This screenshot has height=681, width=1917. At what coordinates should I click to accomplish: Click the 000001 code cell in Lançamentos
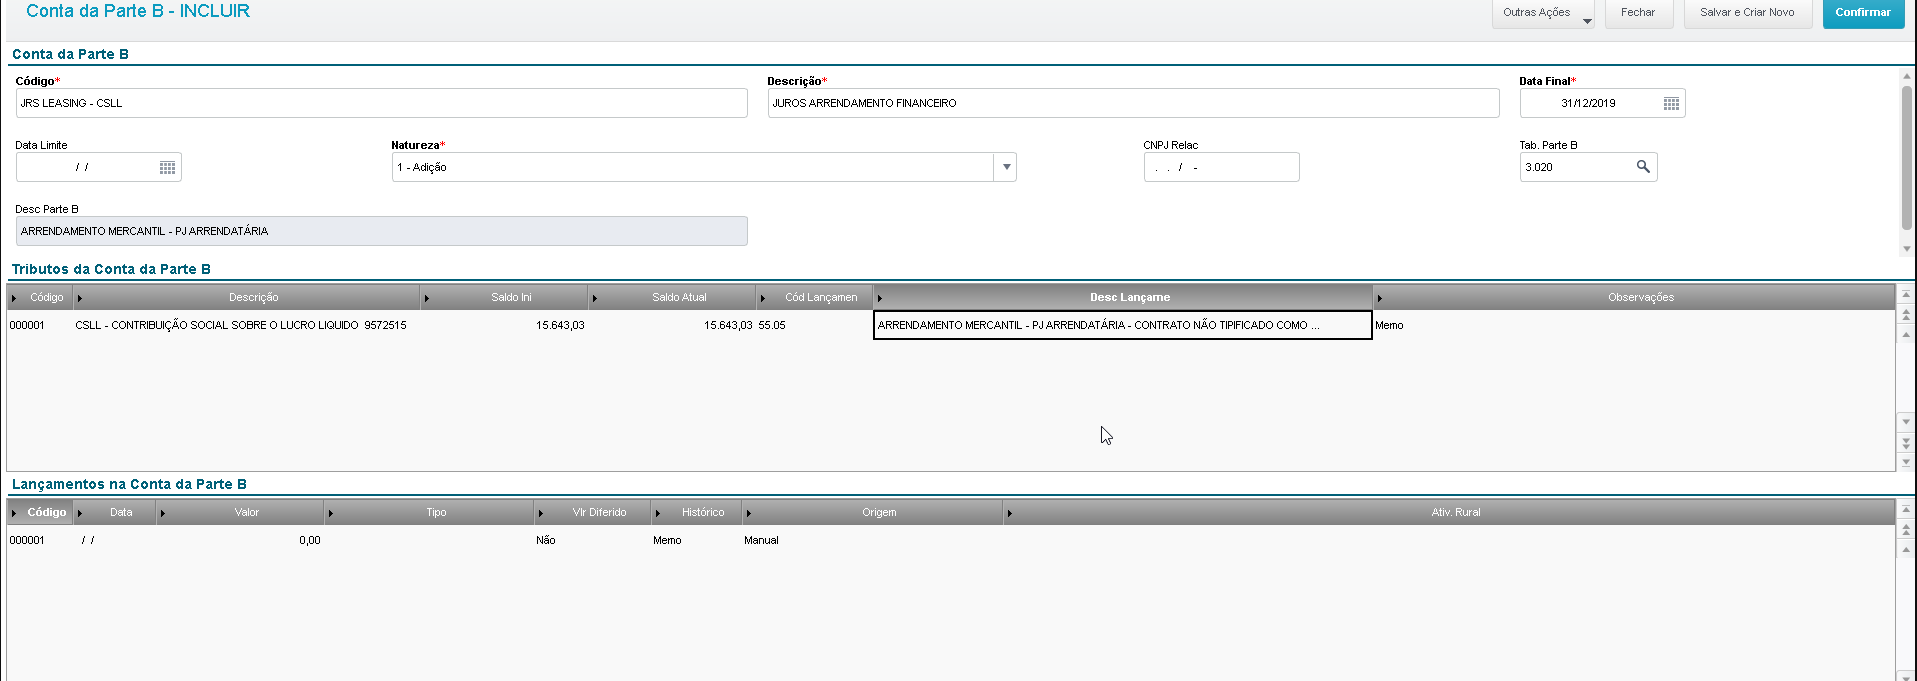(40, 540)
